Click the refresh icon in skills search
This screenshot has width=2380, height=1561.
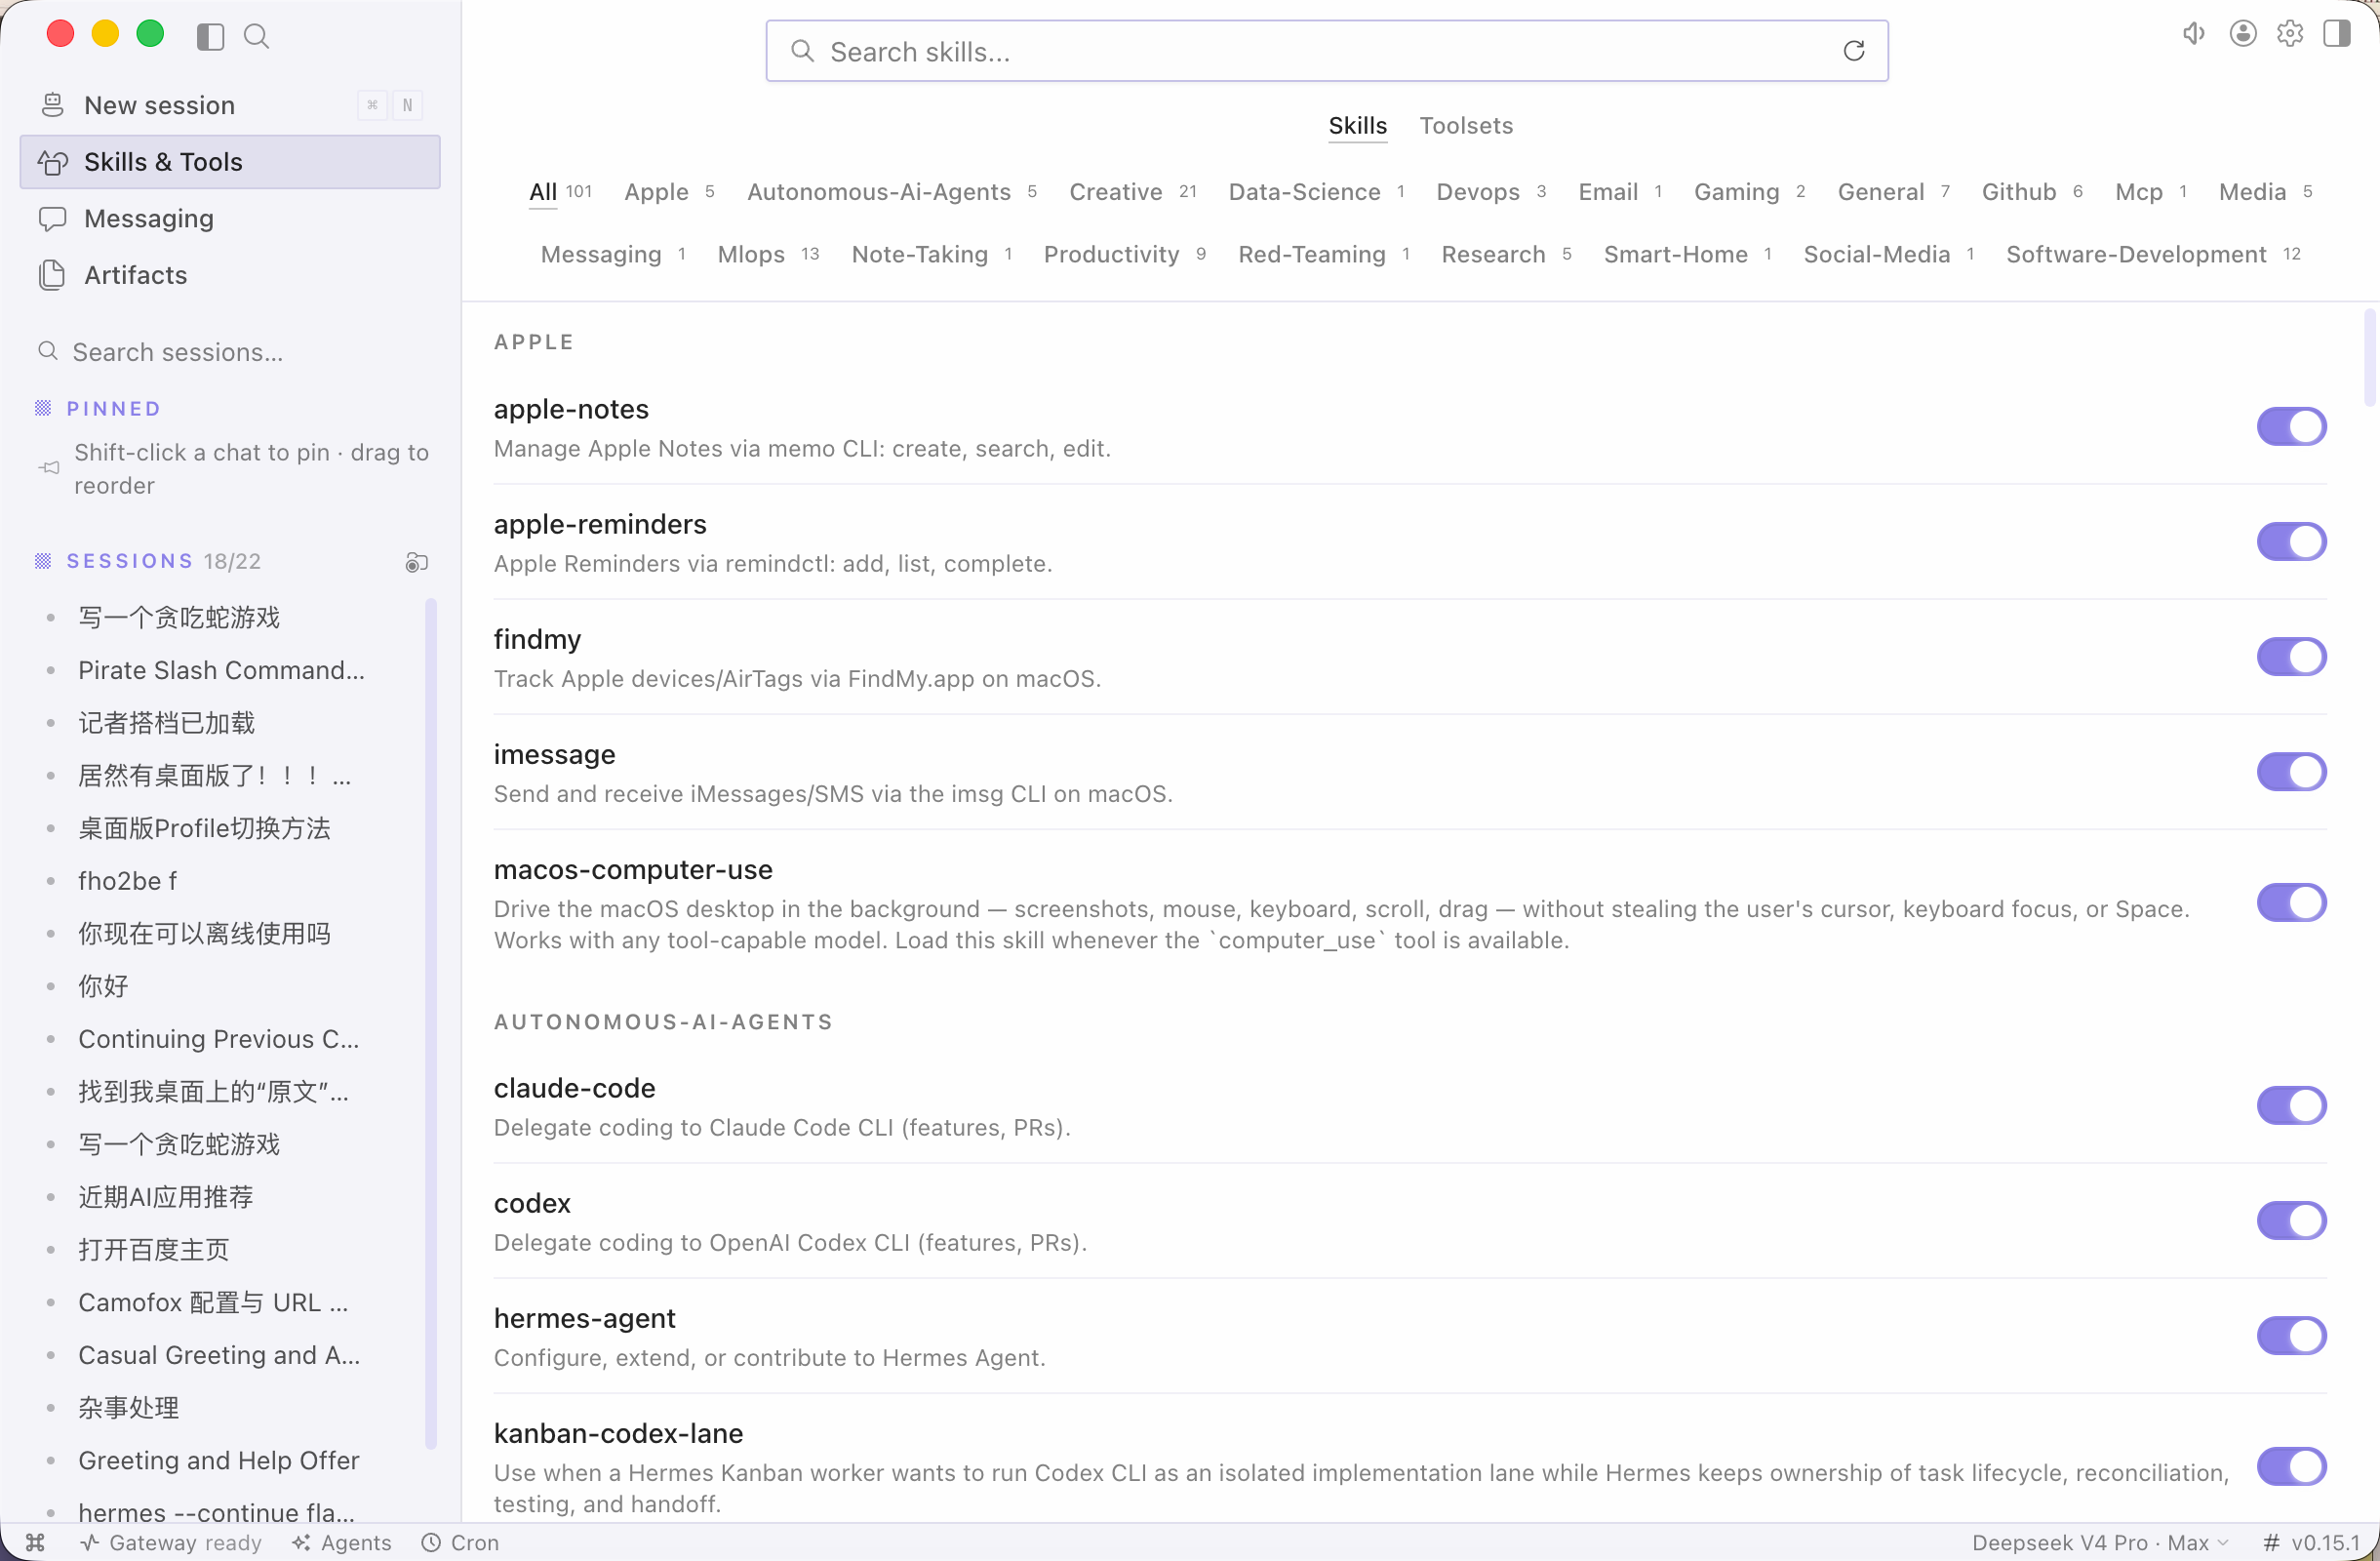tap(1853, 51)
